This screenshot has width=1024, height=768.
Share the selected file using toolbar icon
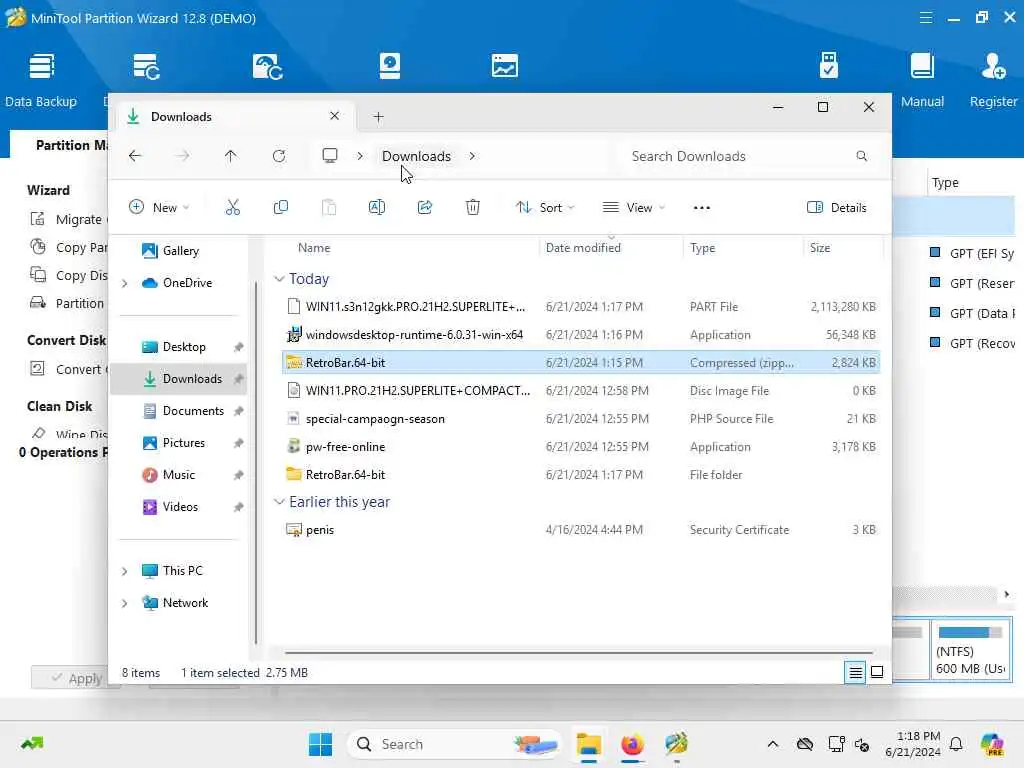pos(424,208)
